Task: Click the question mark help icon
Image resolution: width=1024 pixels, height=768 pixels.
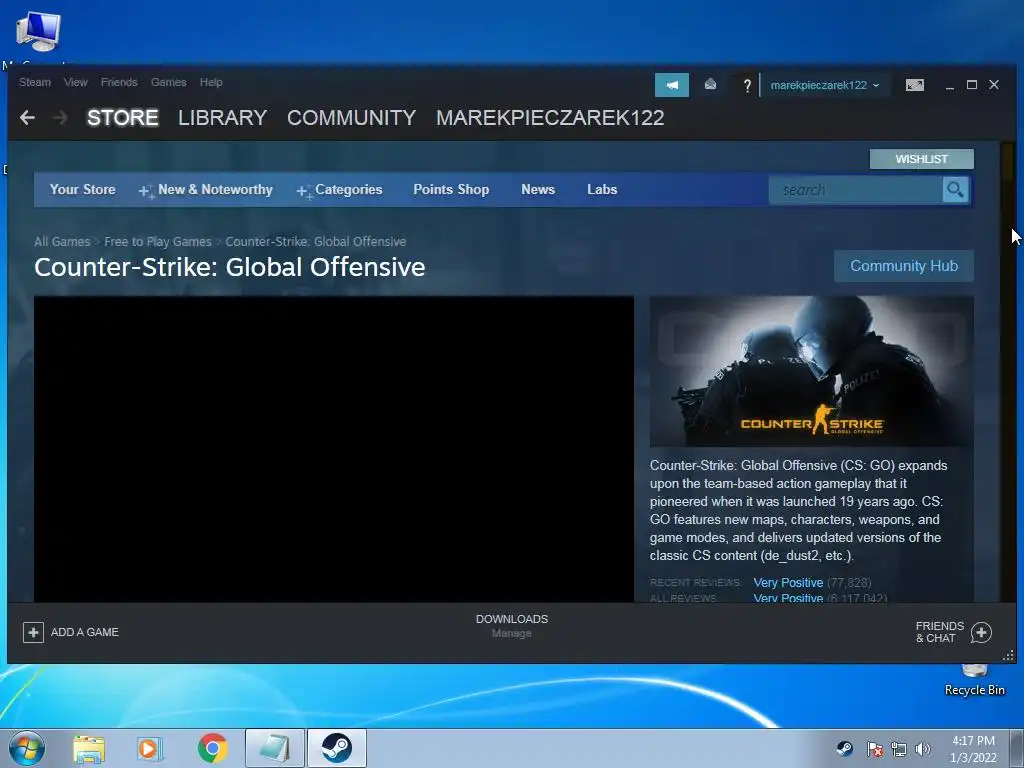Action: tap(747, 86)
